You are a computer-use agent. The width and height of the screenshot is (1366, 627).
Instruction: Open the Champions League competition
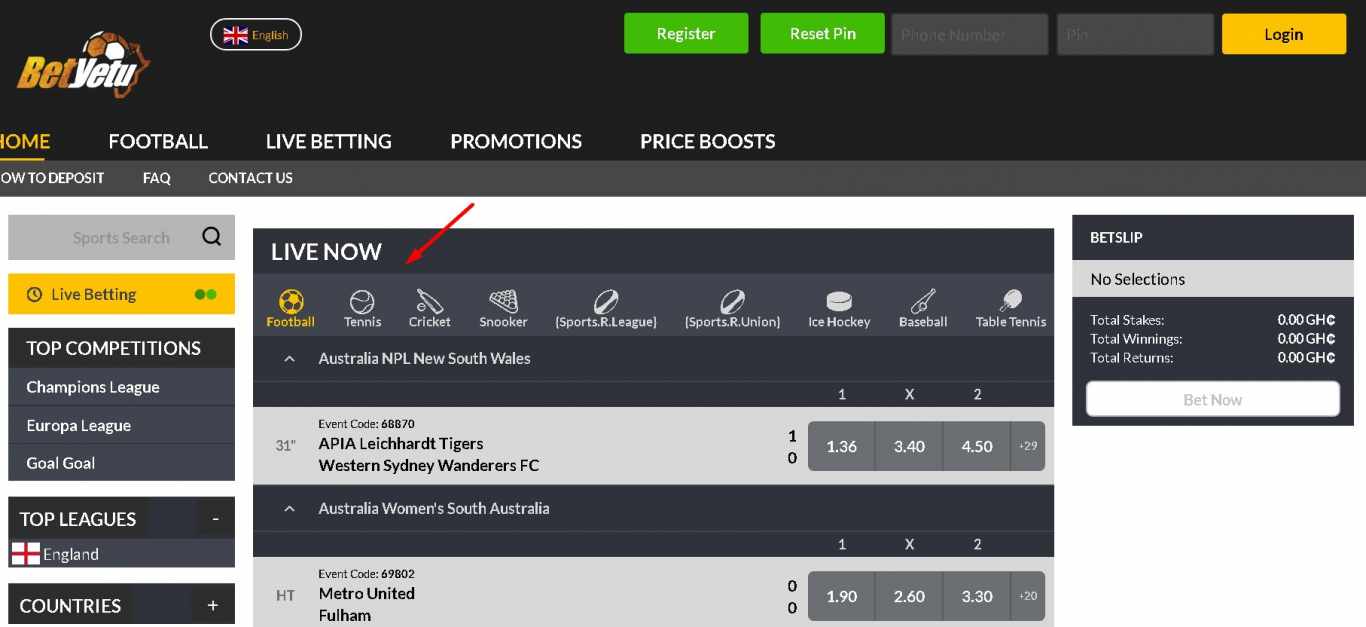pos(121,387)
